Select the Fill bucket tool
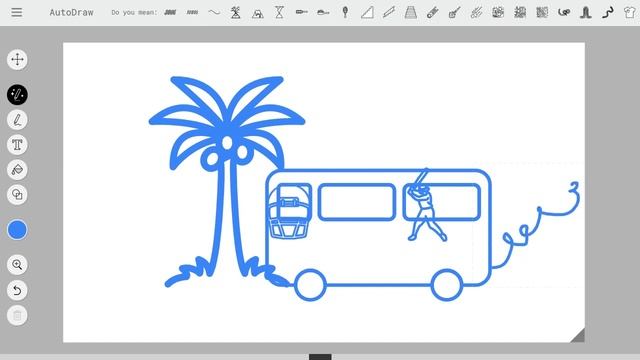The image size is (640, 360). pyautogui.click(x=17, y=170)
